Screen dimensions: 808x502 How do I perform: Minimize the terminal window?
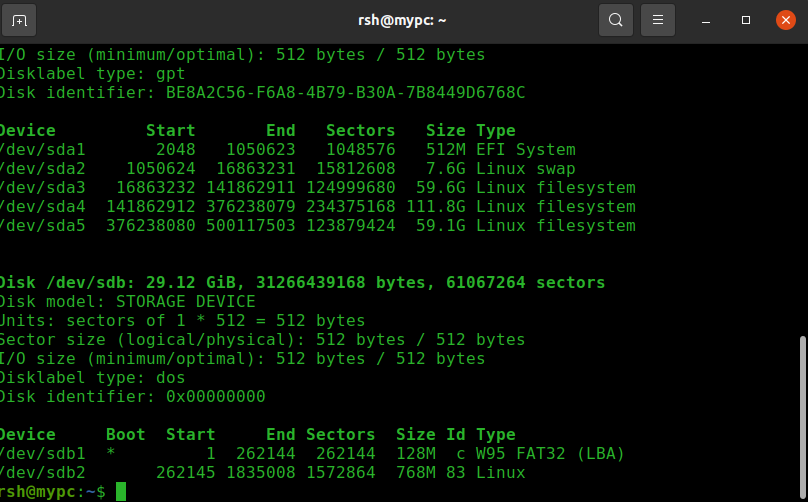pyautogui.click(x=707, y=20)
